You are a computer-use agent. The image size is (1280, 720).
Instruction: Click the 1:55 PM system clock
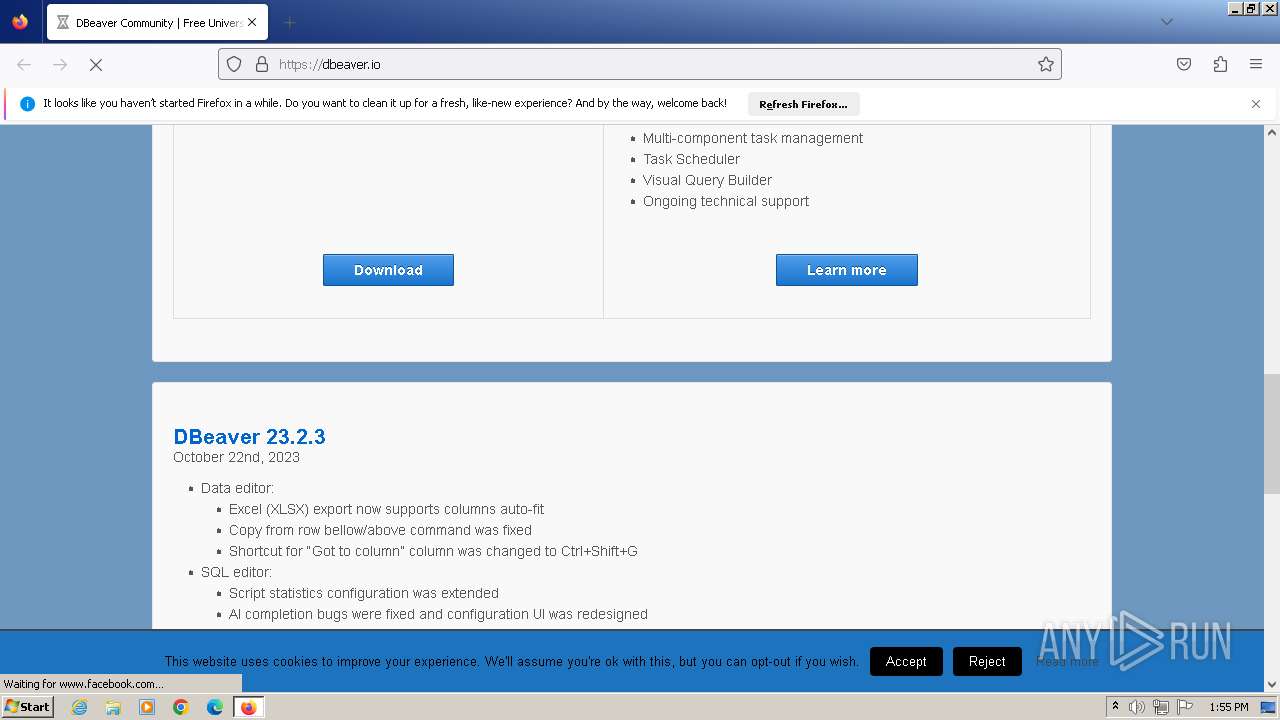point(1228,707)
